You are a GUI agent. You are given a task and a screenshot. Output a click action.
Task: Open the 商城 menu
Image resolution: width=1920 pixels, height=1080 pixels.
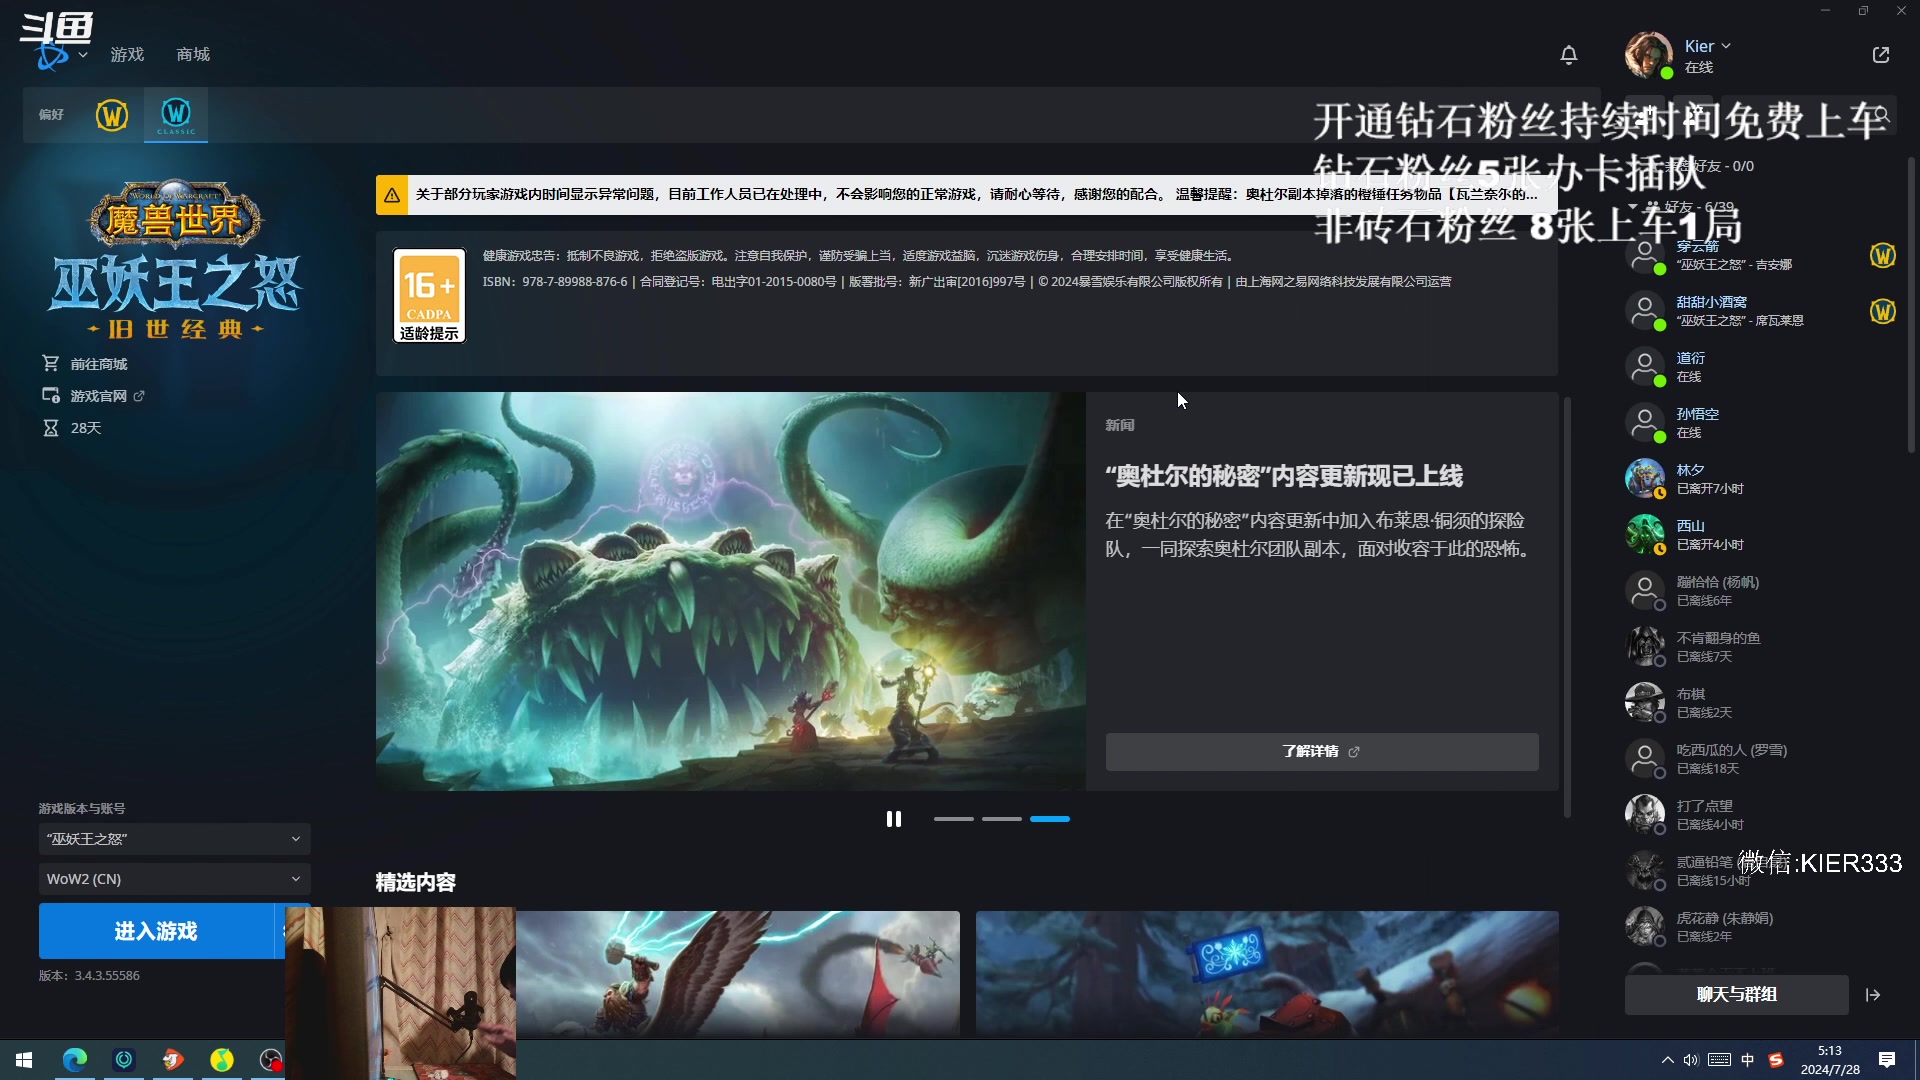tap(193, 55)
